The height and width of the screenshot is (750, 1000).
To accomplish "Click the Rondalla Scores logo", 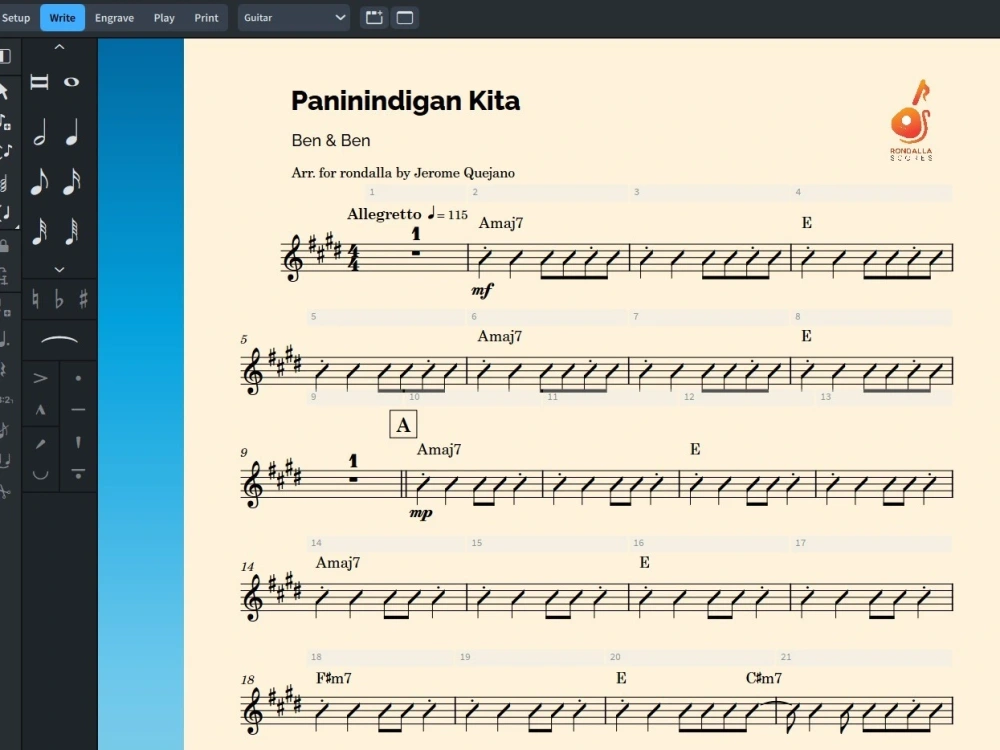I will [912, 120].
